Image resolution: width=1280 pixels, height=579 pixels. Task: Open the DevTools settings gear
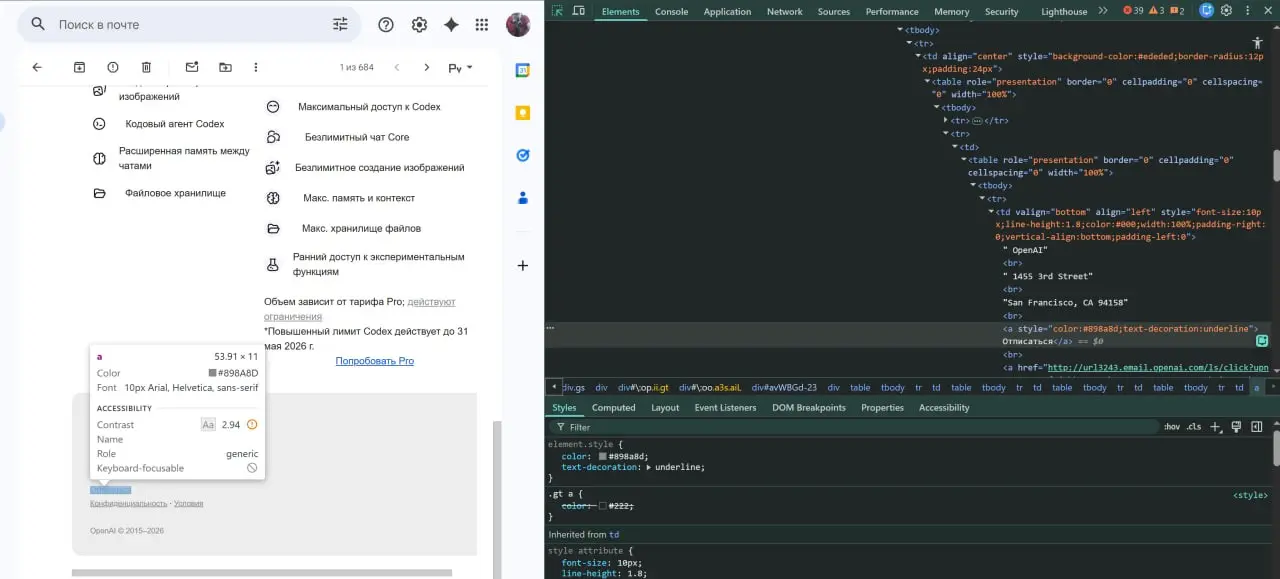click(1226, 11)
